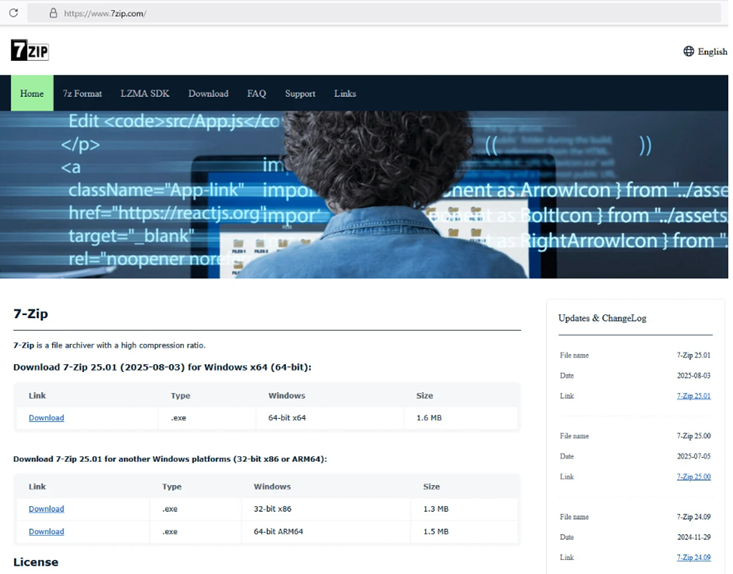Screen dimensions: 733x574
Task: Open Links in the navigation bar
Action: (345, 93)
